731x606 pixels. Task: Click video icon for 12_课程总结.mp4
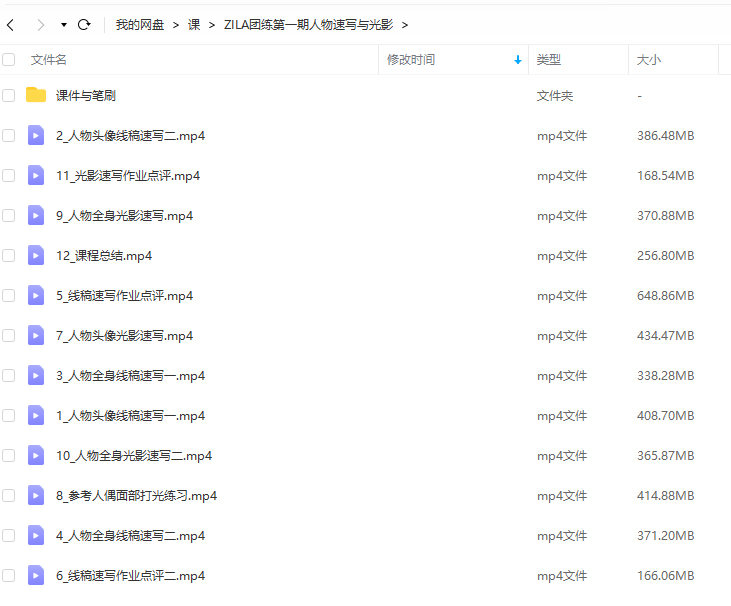(36, 256)
